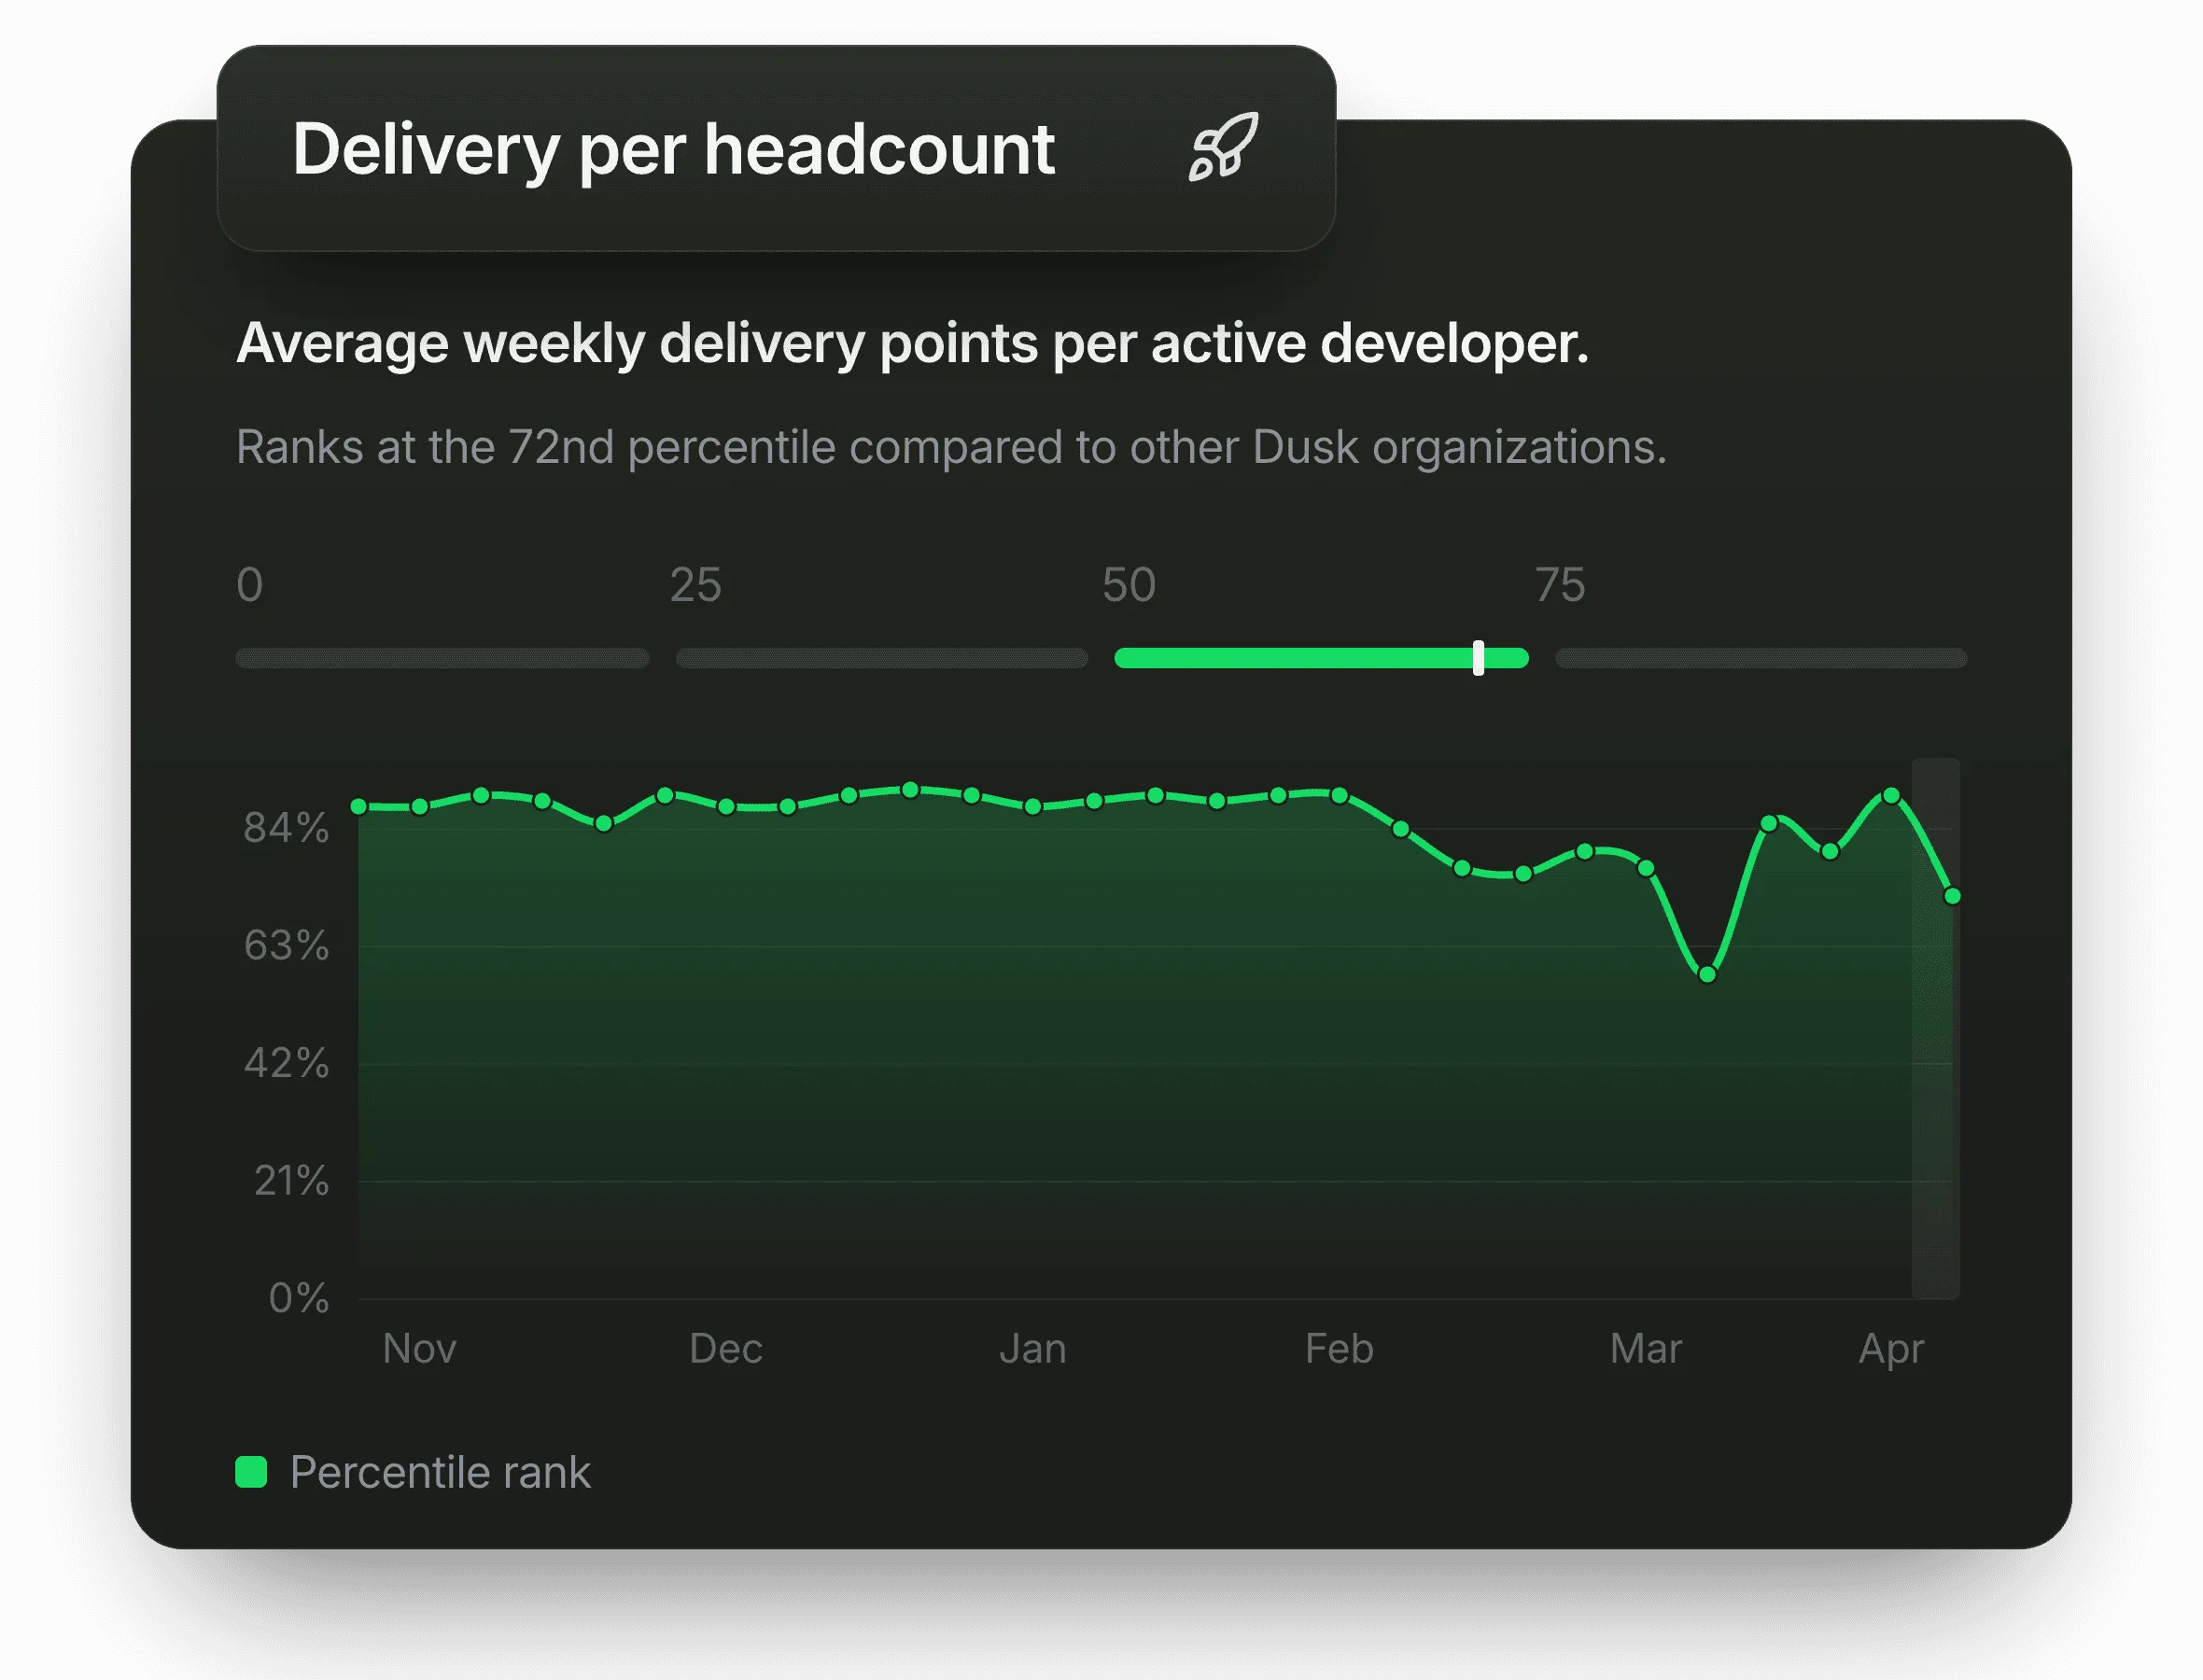Click the 21% y-axis label
Image resolution: width=2203 pixels, height=1680 pixels.
click(x=291, y=1181)
